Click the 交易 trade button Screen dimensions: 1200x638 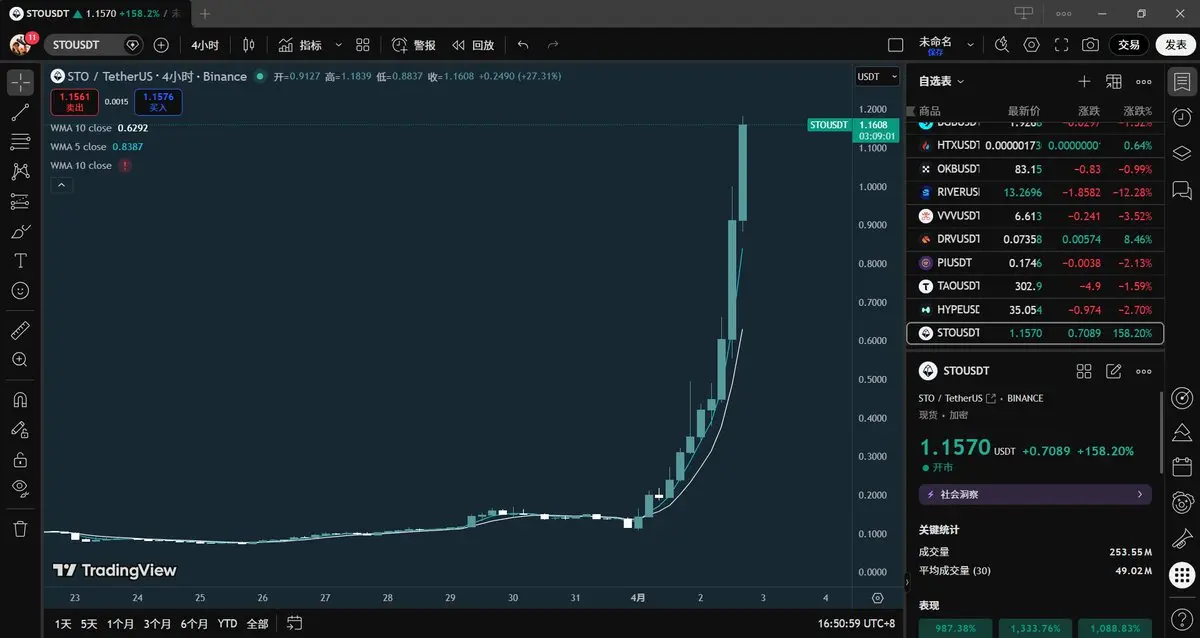pyautogui.click(x=1129, y=45)
